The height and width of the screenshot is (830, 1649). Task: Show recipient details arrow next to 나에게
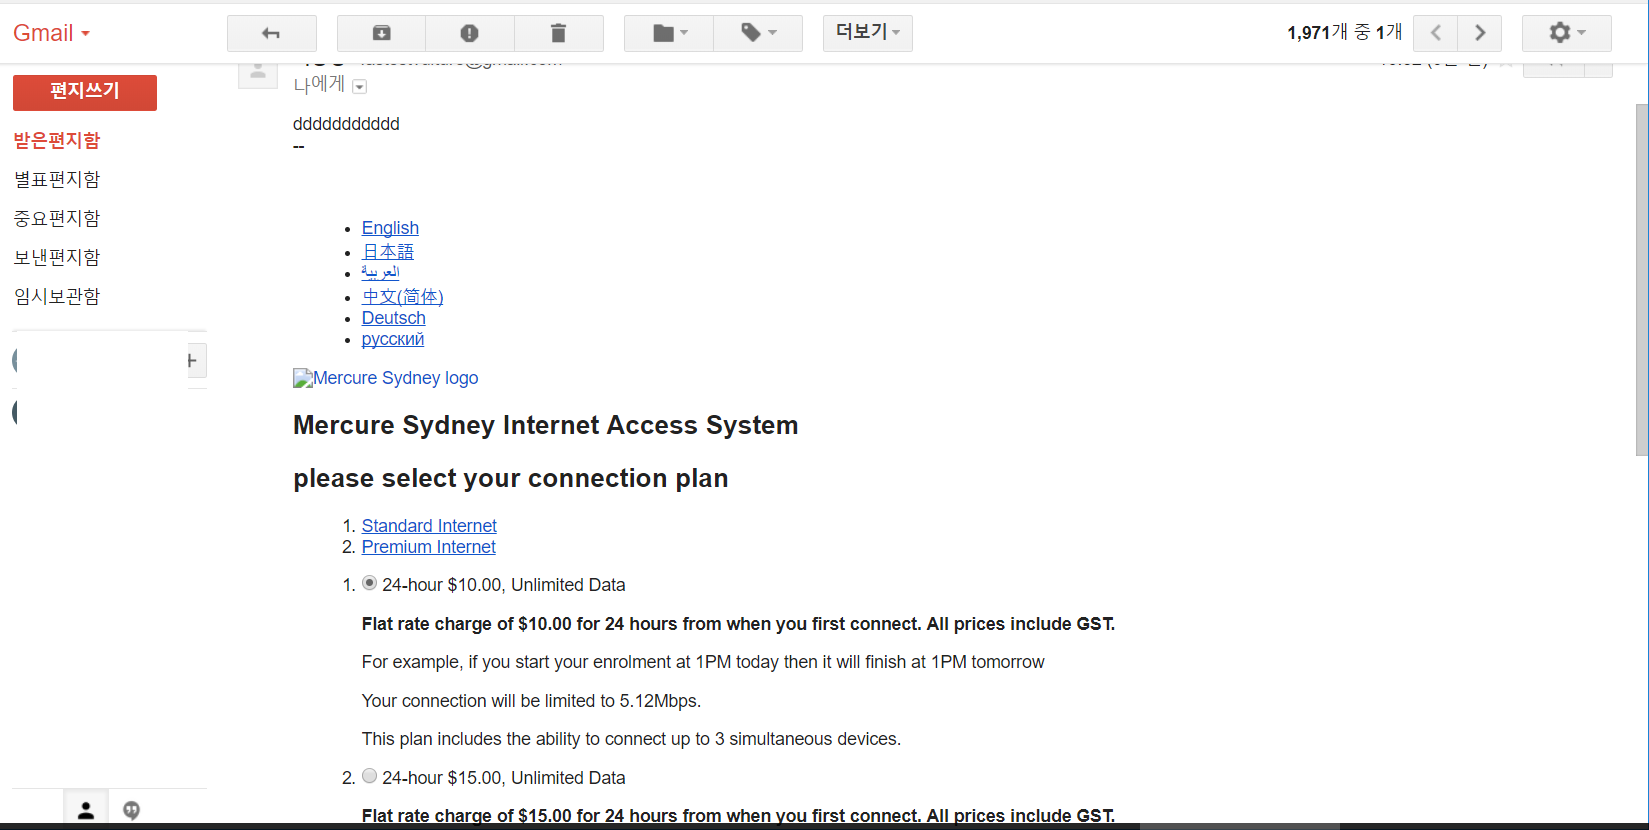(x=360, y=87)
